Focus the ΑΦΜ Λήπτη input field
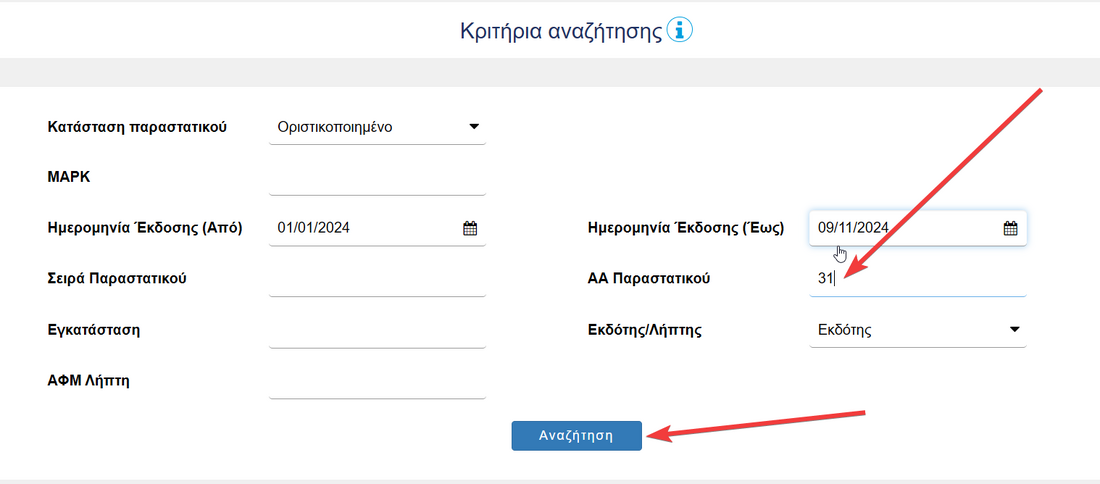The height and width of the screenshot is (484, 1100). point(377,382)
